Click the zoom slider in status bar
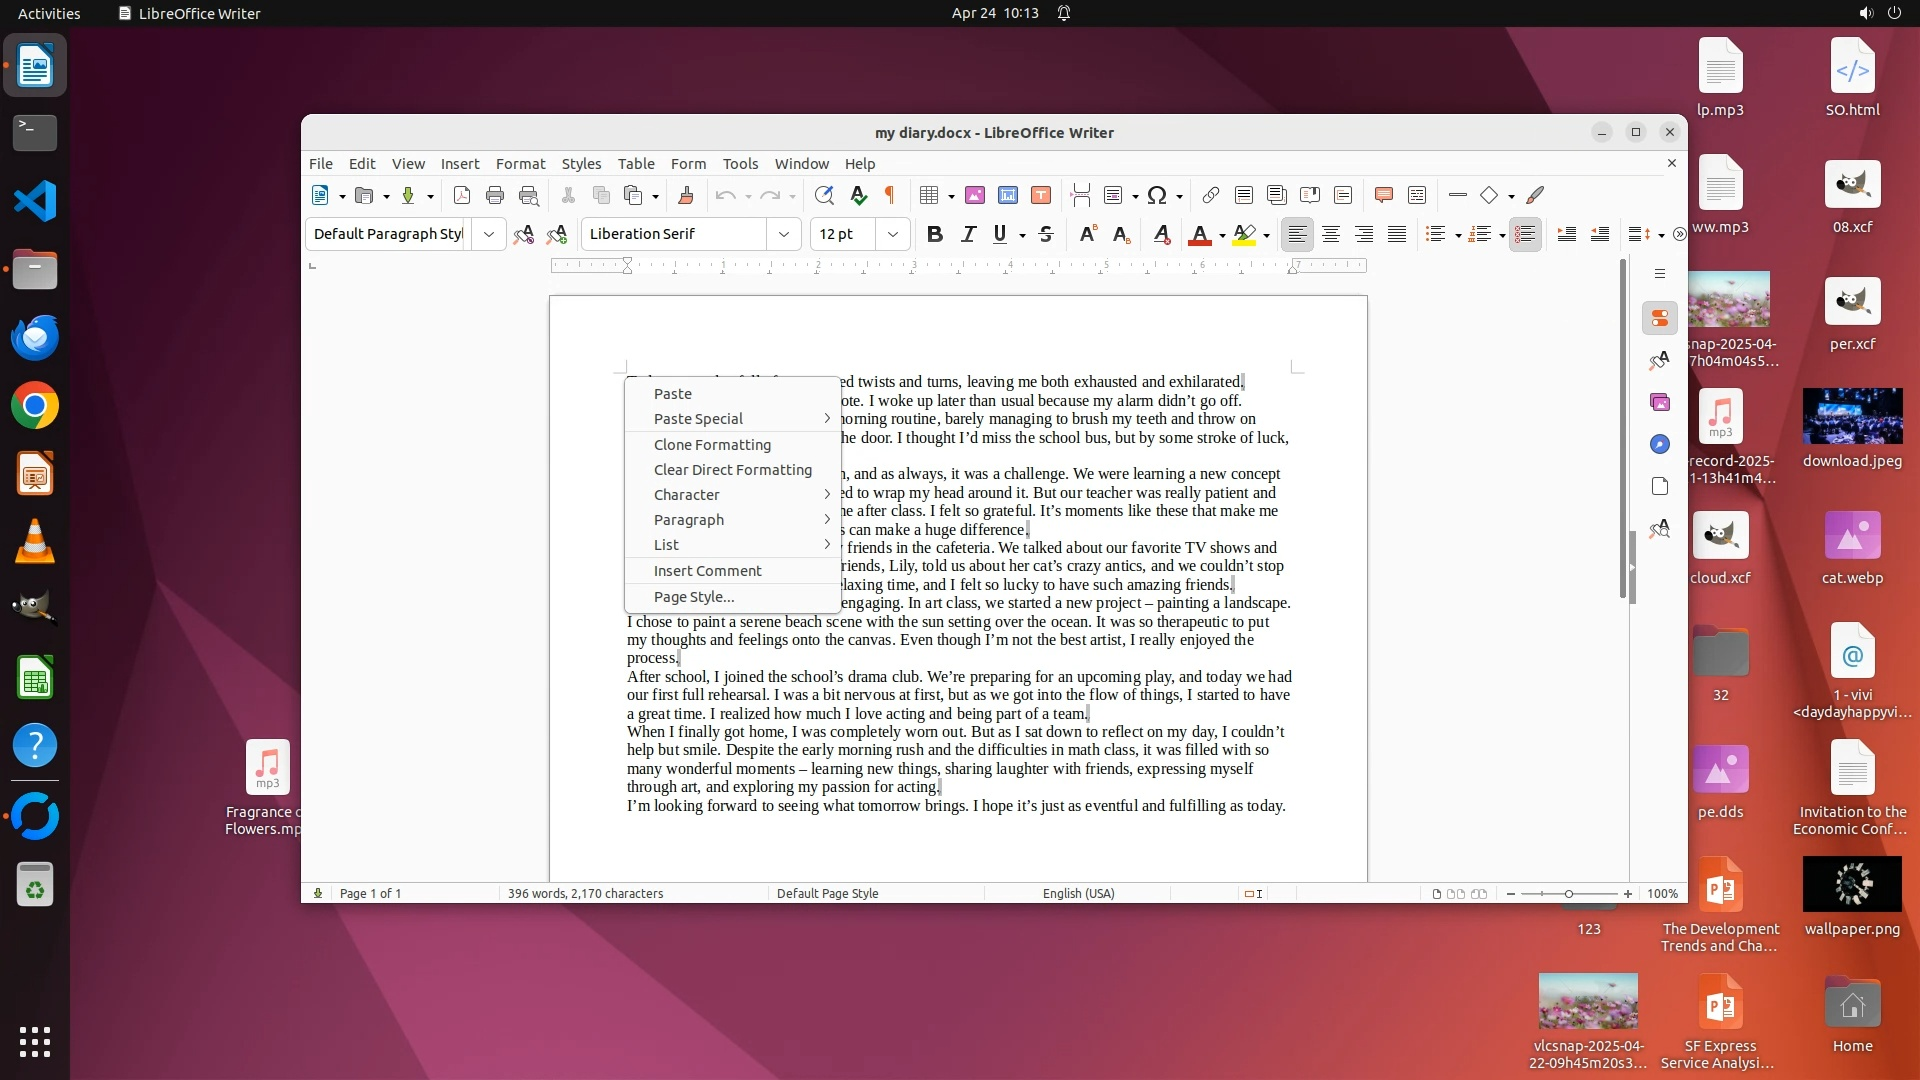 1568,893
